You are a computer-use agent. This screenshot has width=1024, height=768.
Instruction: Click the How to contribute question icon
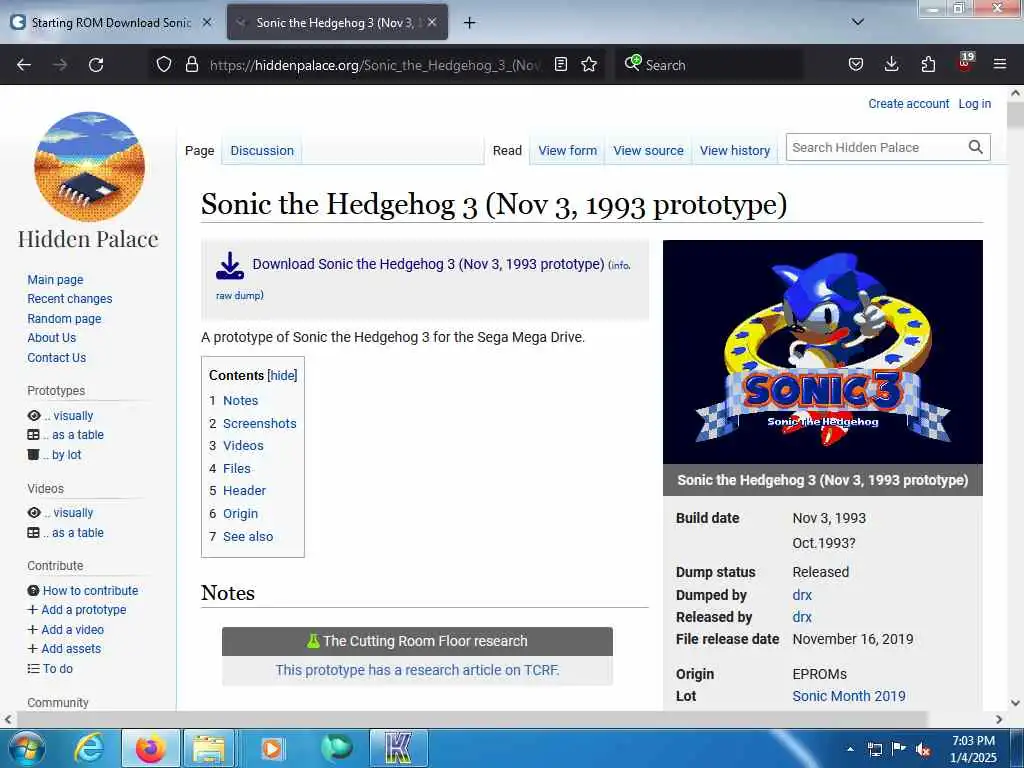tap(33, 590)
